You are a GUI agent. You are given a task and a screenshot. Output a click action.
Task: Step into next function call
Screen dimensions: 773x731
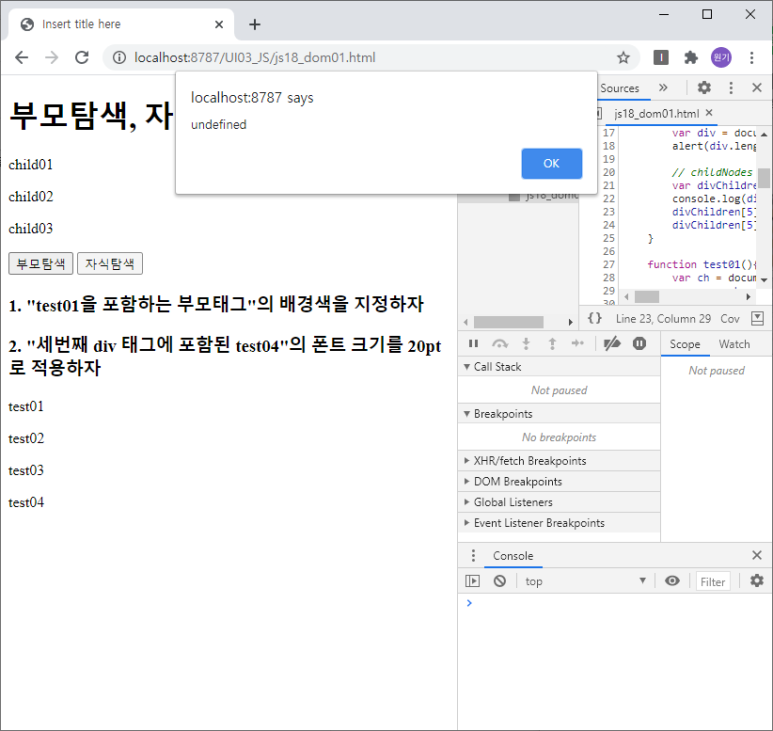pos(526,344)
